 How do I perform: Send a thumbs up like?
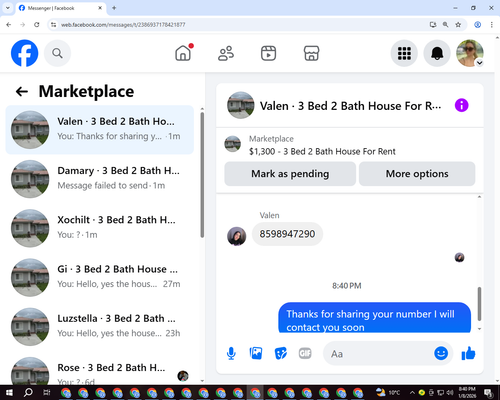pyautogui.click(x=468, y=353)
